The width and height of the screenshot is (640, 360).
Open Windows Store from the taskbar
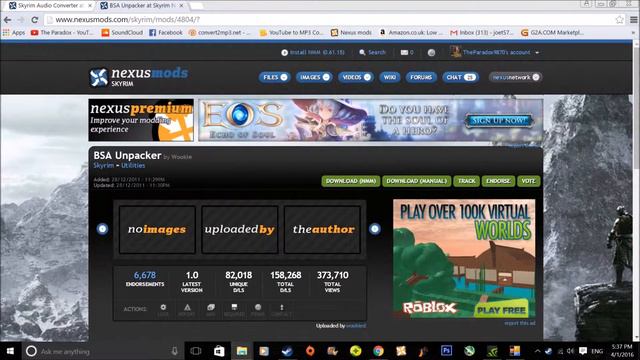coord(219,351)
